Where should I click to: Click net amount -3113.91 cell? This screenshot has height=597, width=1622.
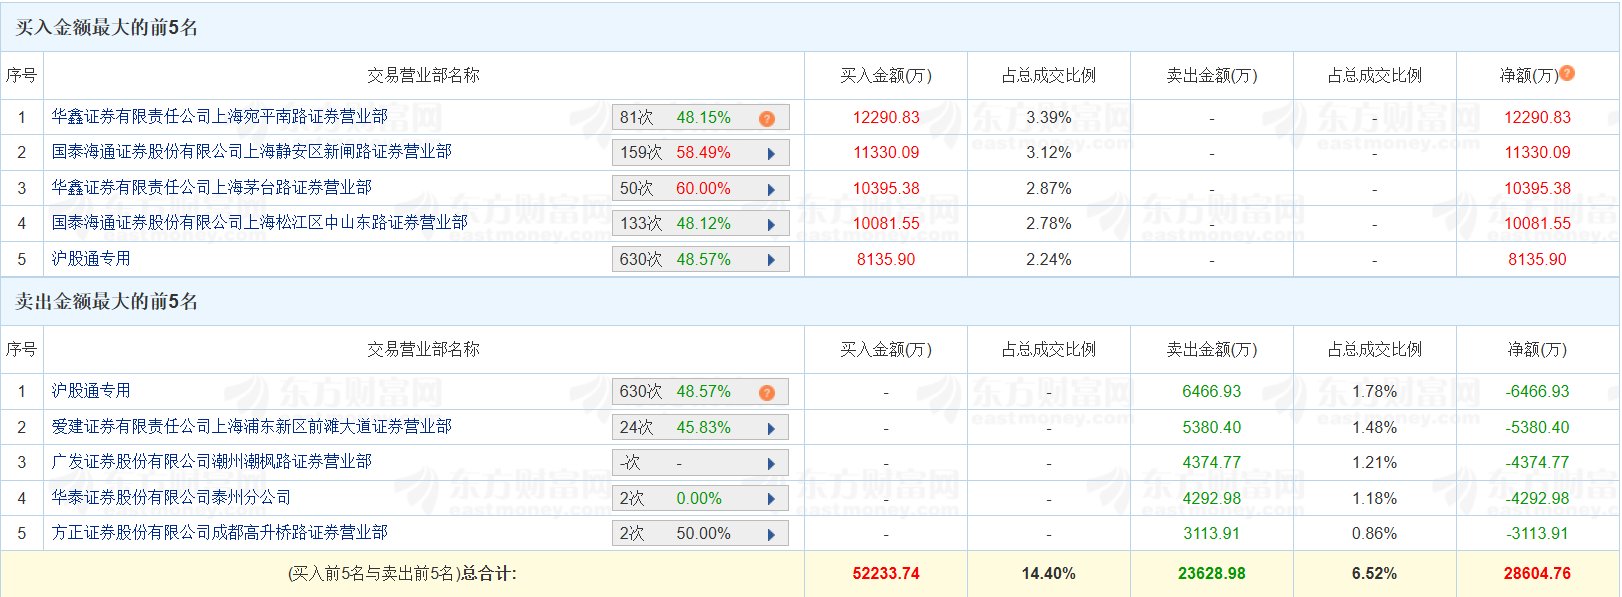1538,534
